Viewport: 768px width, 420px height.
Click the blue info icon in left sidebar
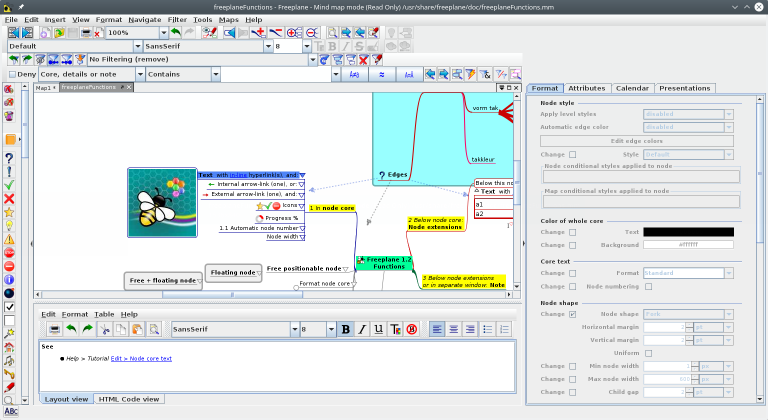9,280
